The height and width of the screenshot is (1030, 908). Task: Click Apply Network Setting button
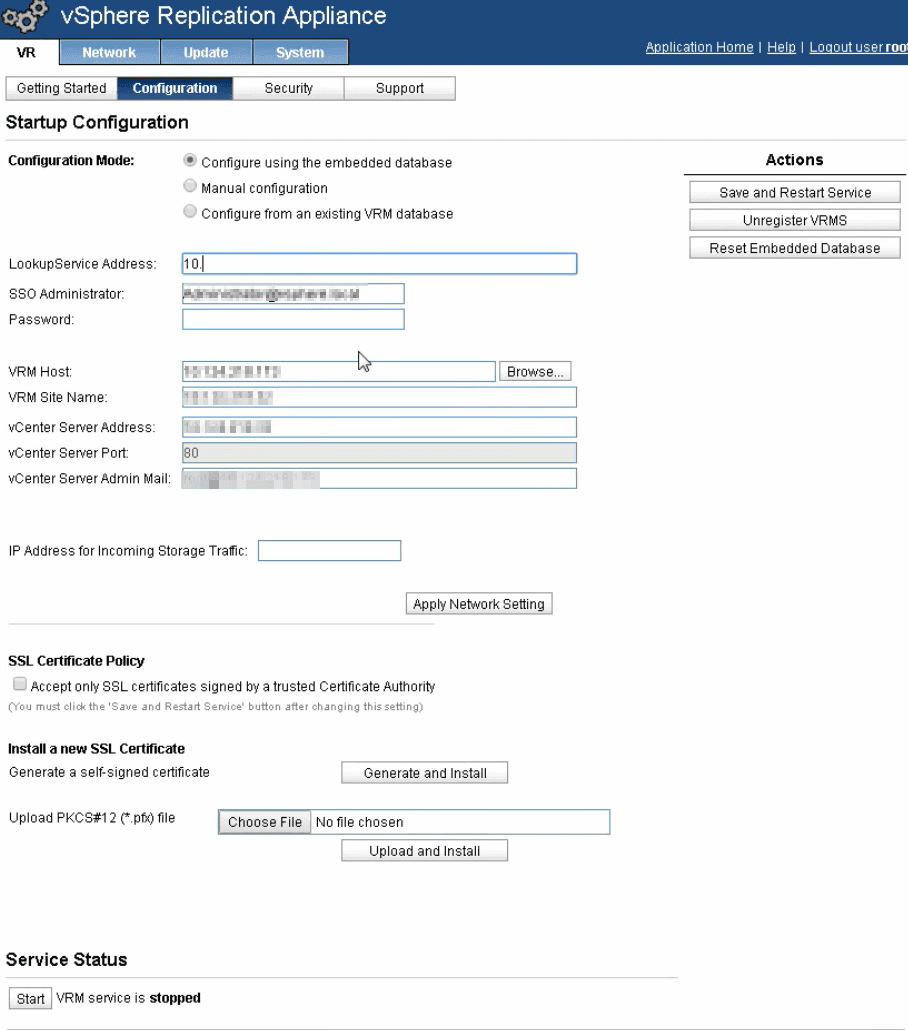pyautogui.click(x=479, y=604)
